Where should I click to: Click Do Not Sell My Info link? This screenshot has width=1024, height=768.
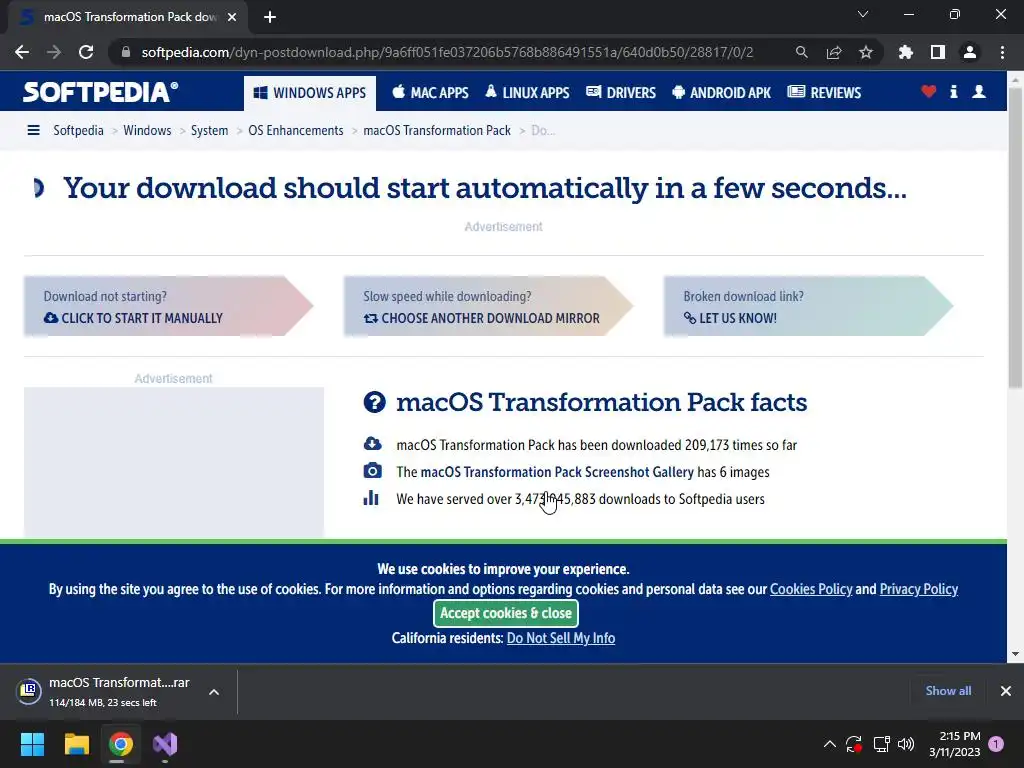click(x=561, y=638)
